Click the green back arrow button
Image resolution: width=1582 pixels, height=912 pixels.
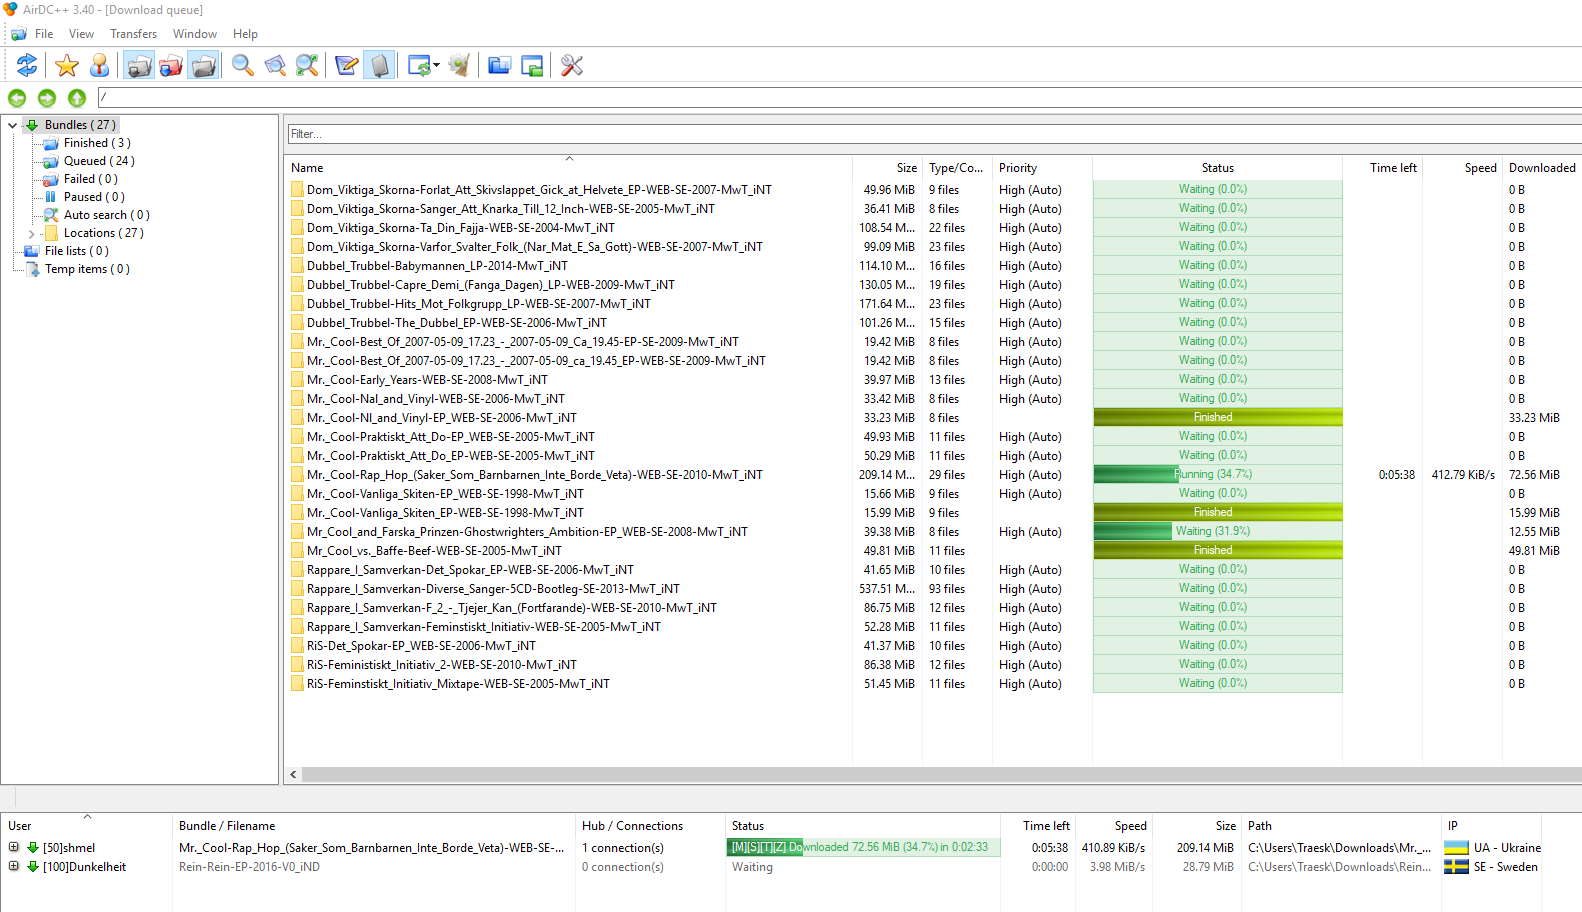point(17,98)
